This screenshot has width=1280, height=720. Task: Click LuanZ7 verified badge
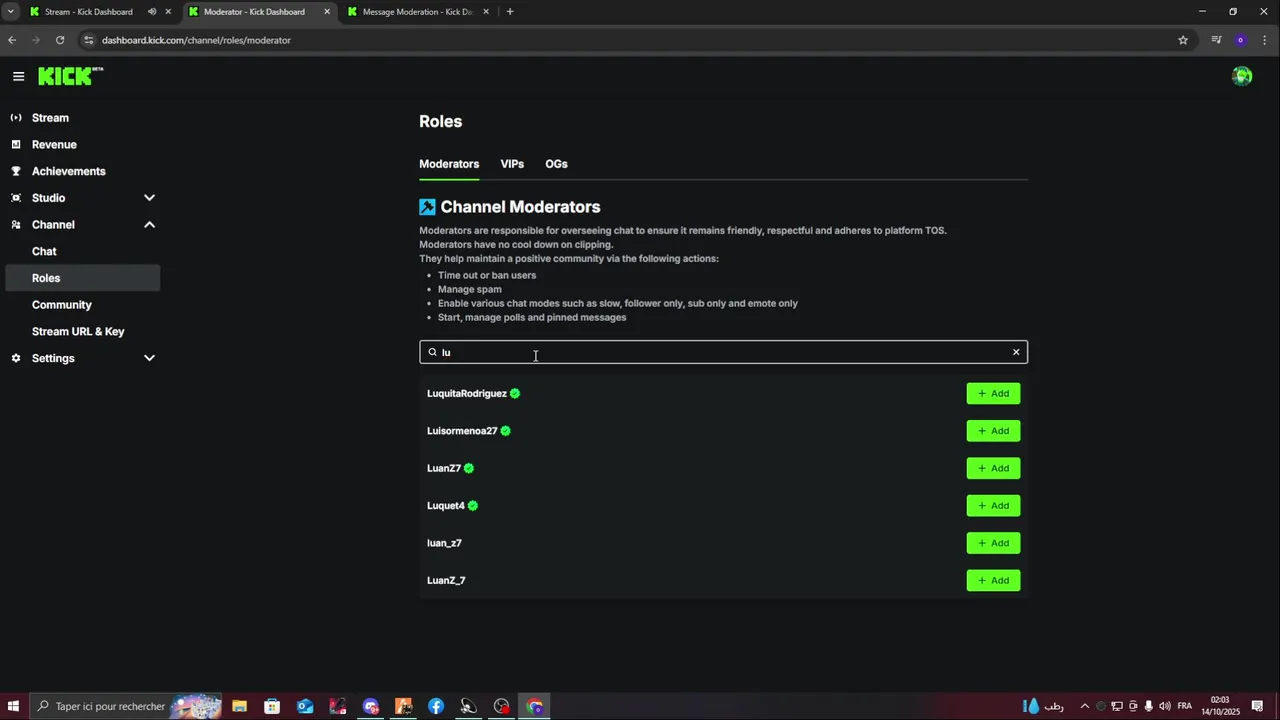pyautogui.click(x=469, y=468)
